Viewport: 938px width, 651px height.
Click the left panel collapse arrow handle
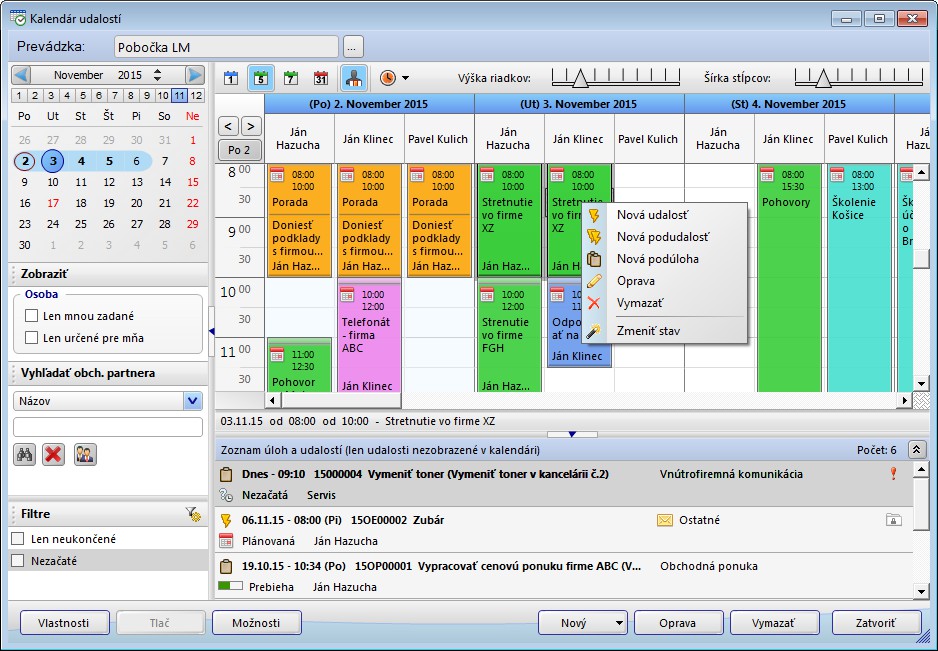pyautogui.click(x=211, y=331)
